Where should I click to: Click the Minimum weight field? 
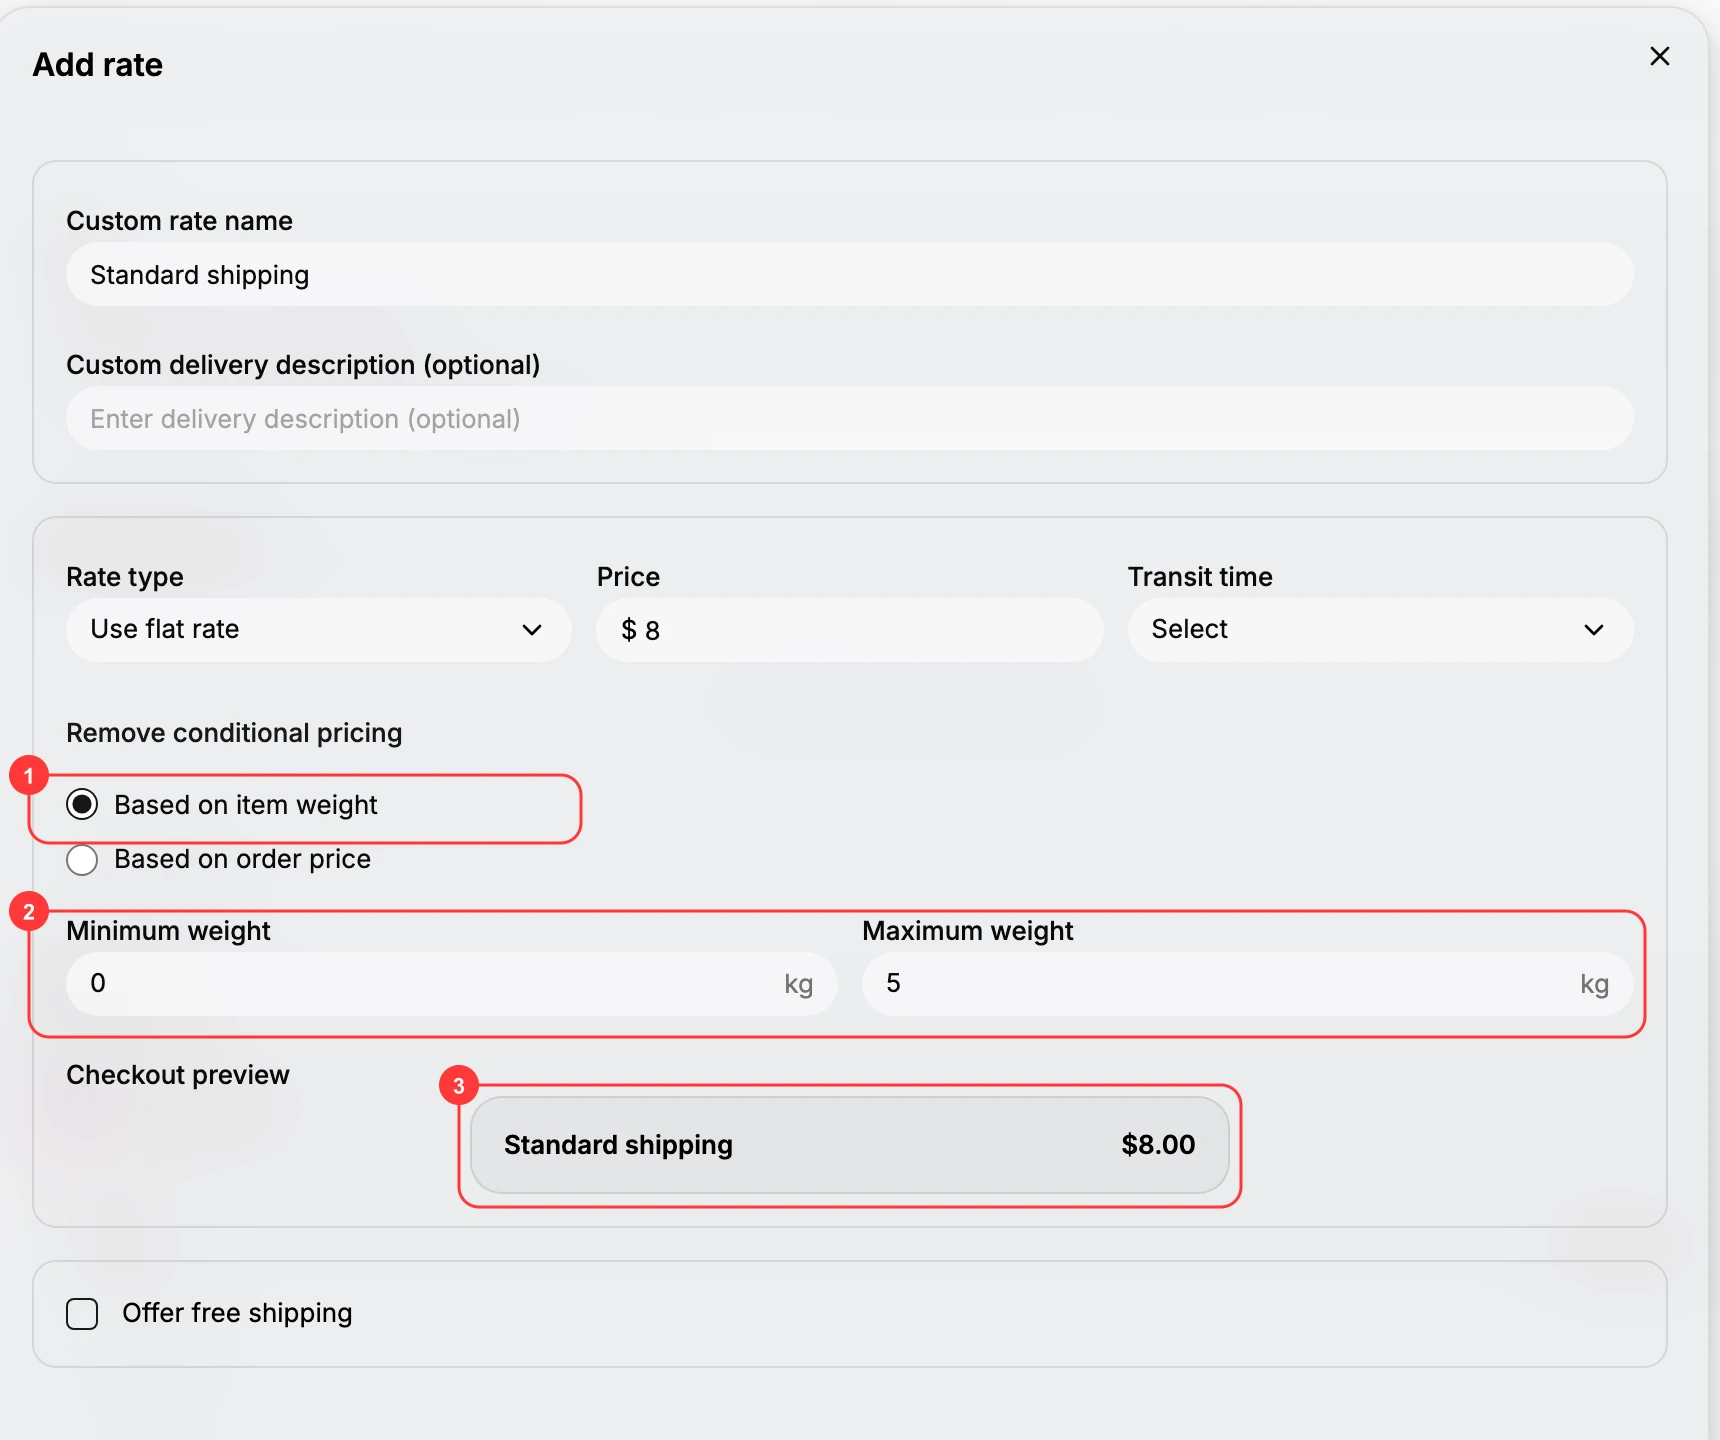(451, 984)
